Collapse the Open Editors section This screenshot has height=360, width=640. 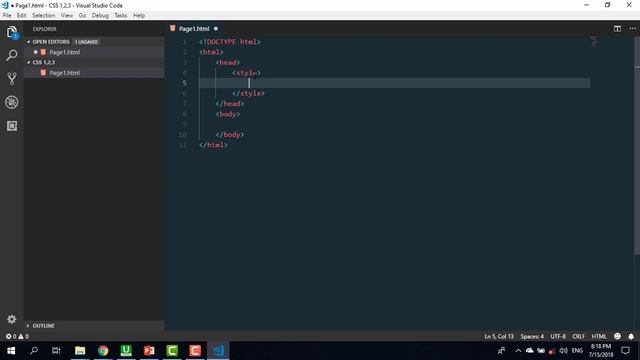pyautogui.click(x=29, y=42)
